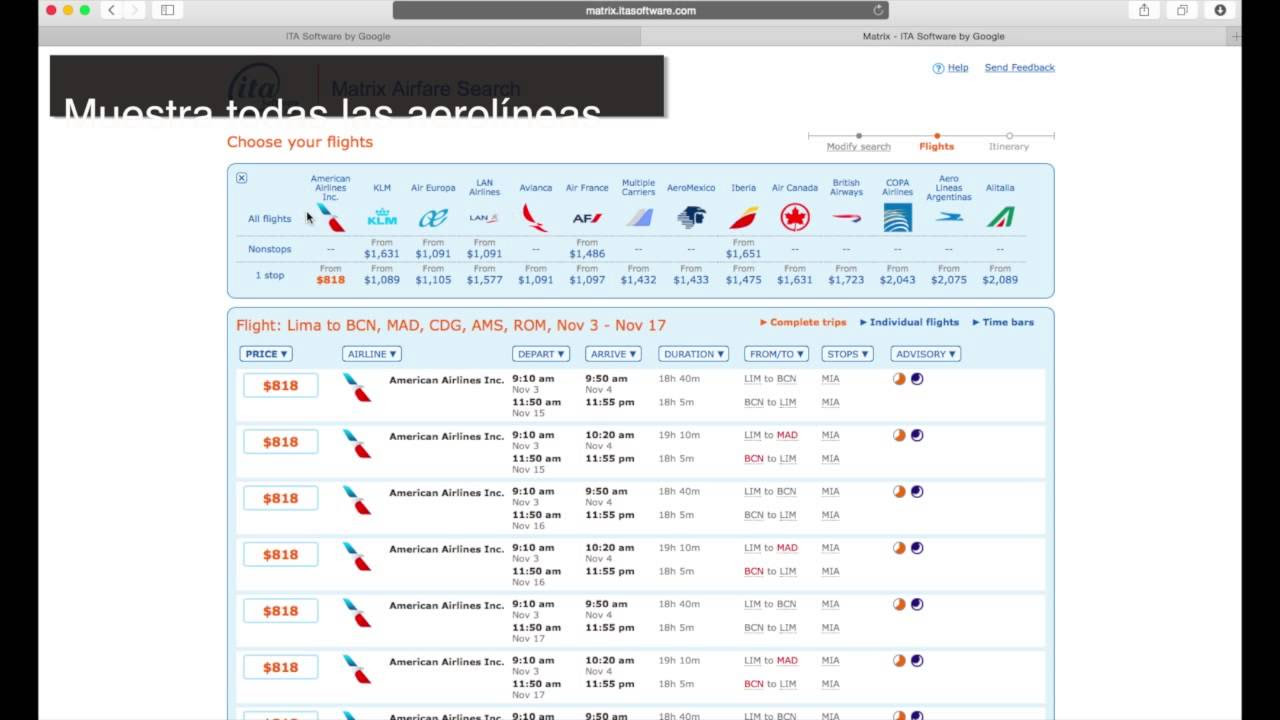Click the All flights row label
The height and width of the screenshot is (720, 1280).
tap(270, 219)
